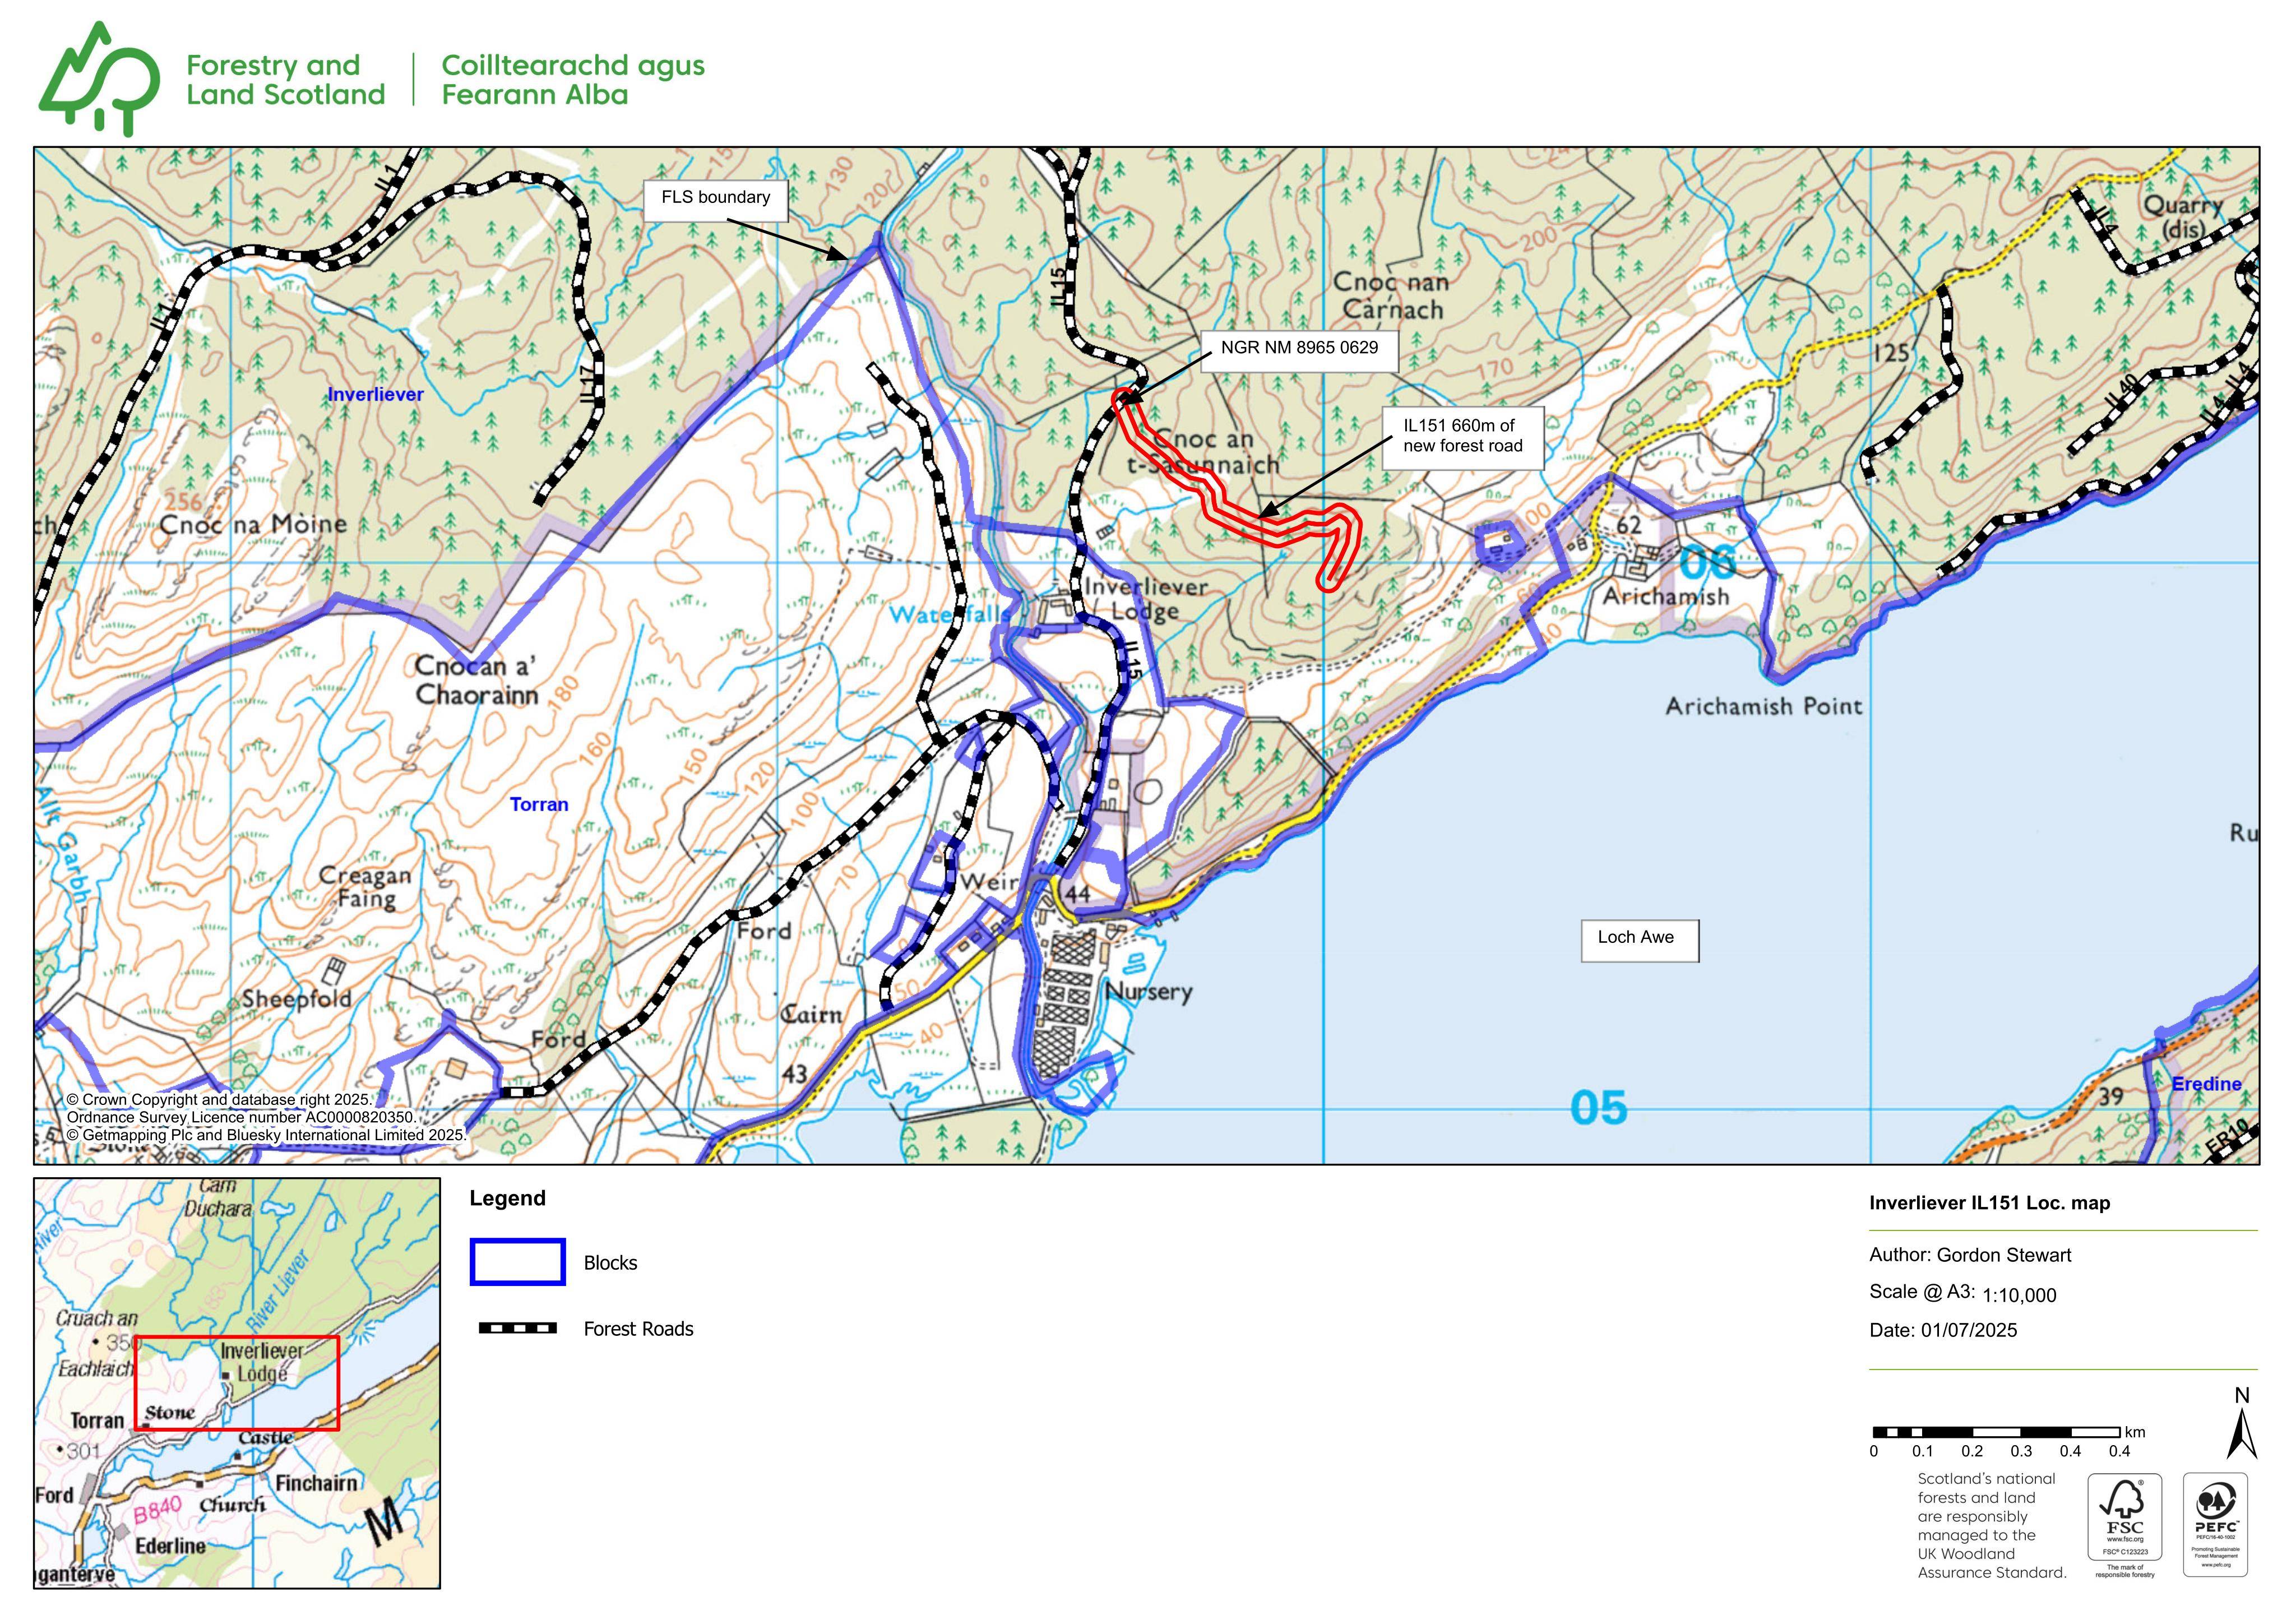Click the 'Inverliever Lodge' label on main map
Viewport: 2296px width, 1624px height.
(x=1146, y=599)
